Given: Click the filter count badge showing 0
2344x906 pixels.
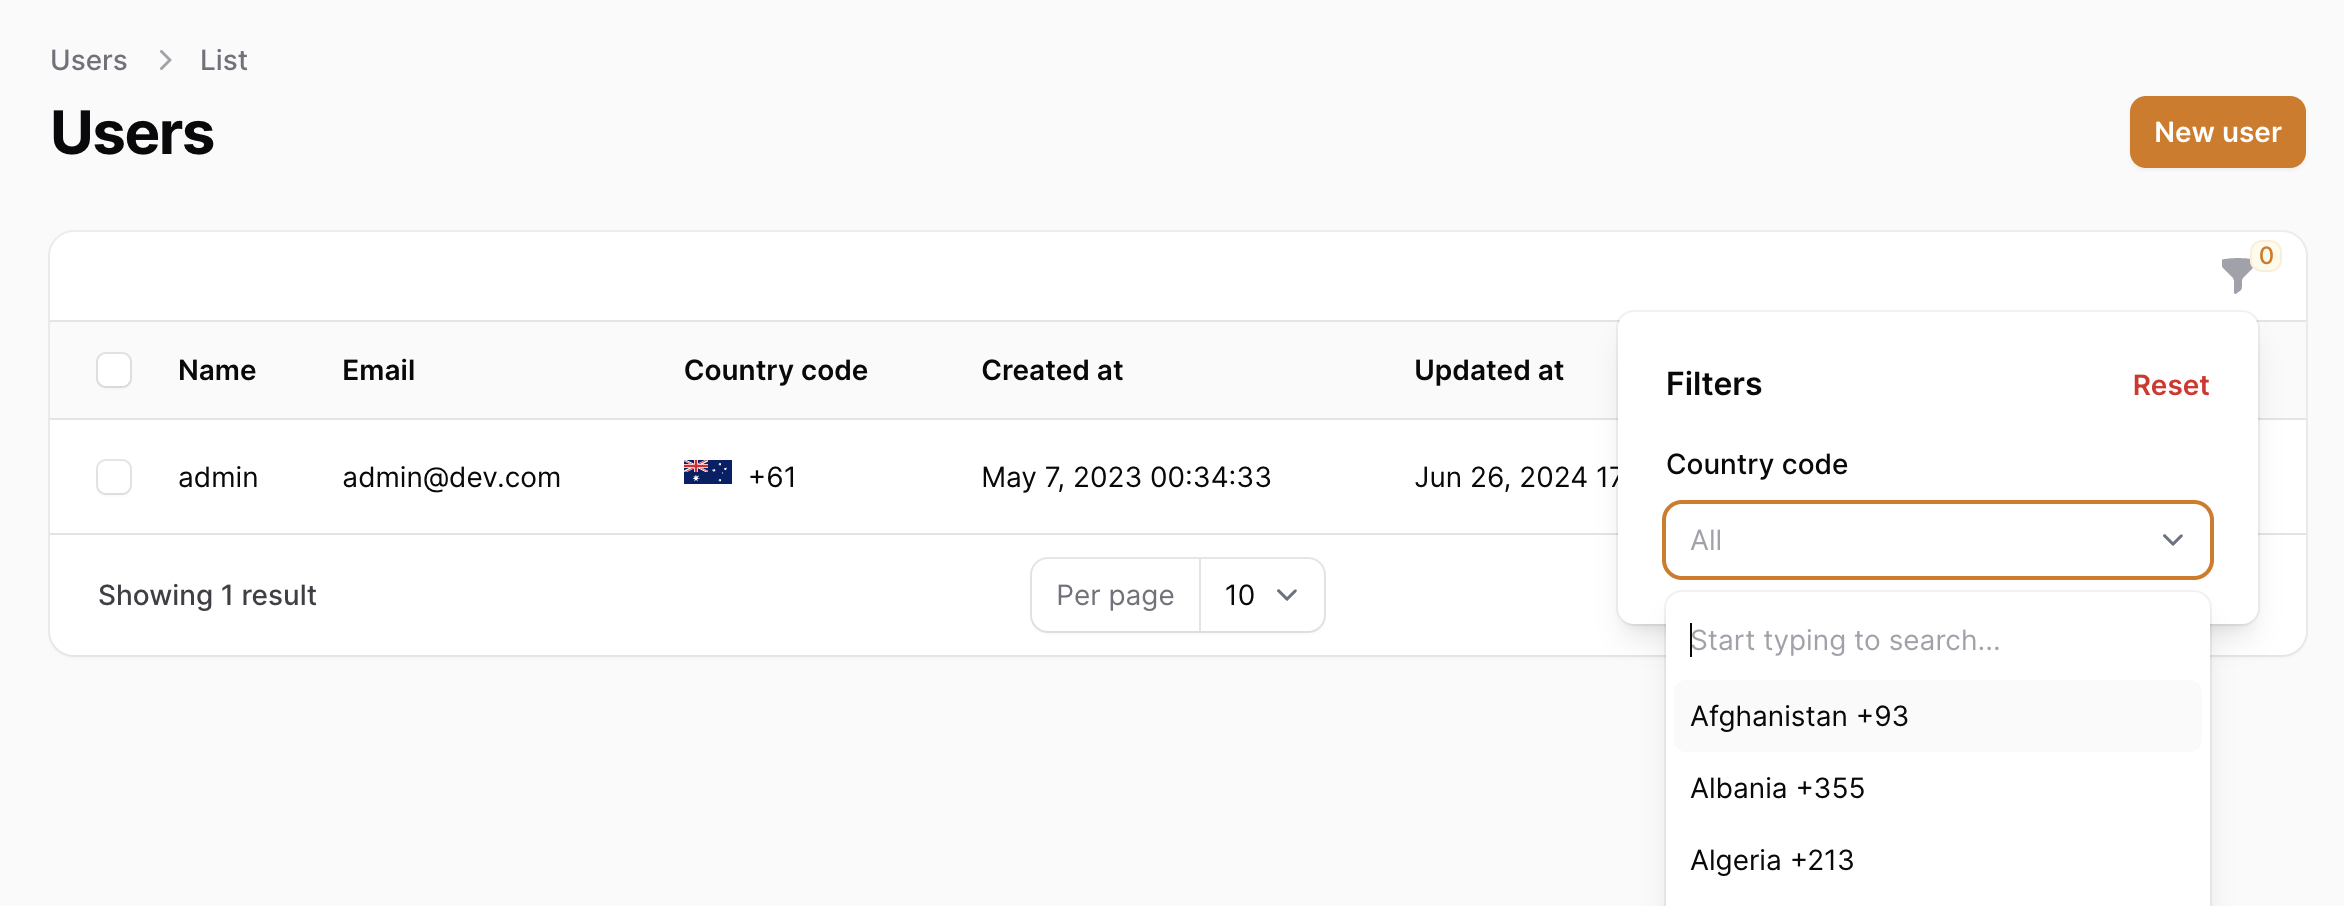Looking at the screenshot, I should [2266, 255].
